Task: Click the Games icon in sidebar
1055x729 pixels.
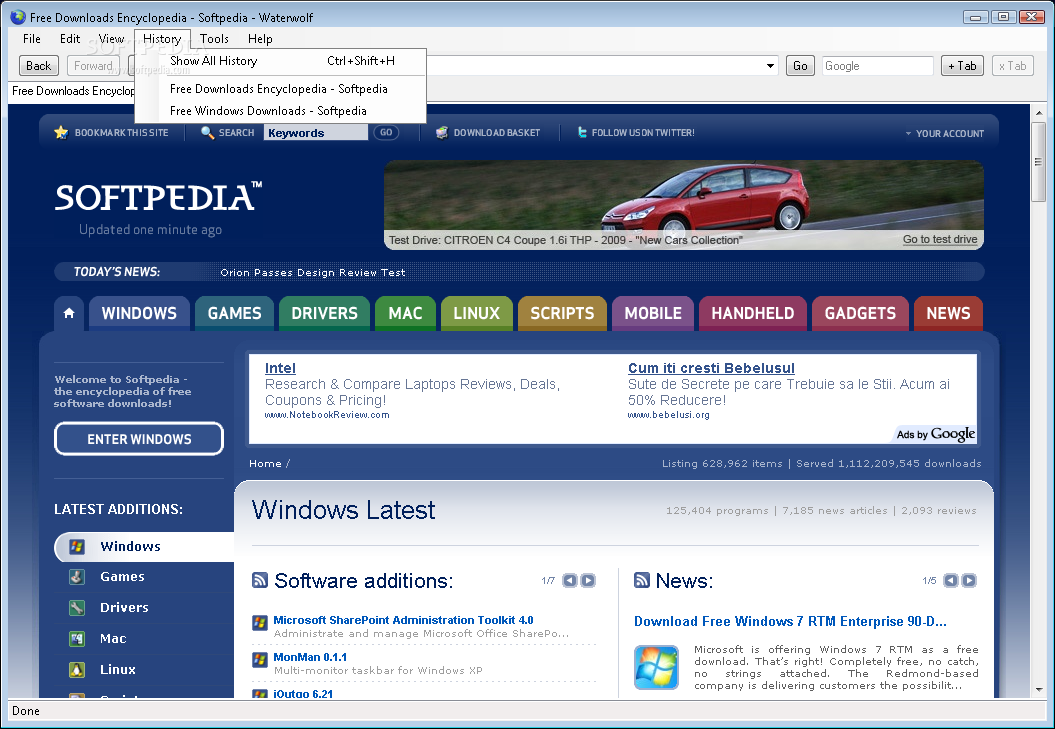Action: (77, 577)
